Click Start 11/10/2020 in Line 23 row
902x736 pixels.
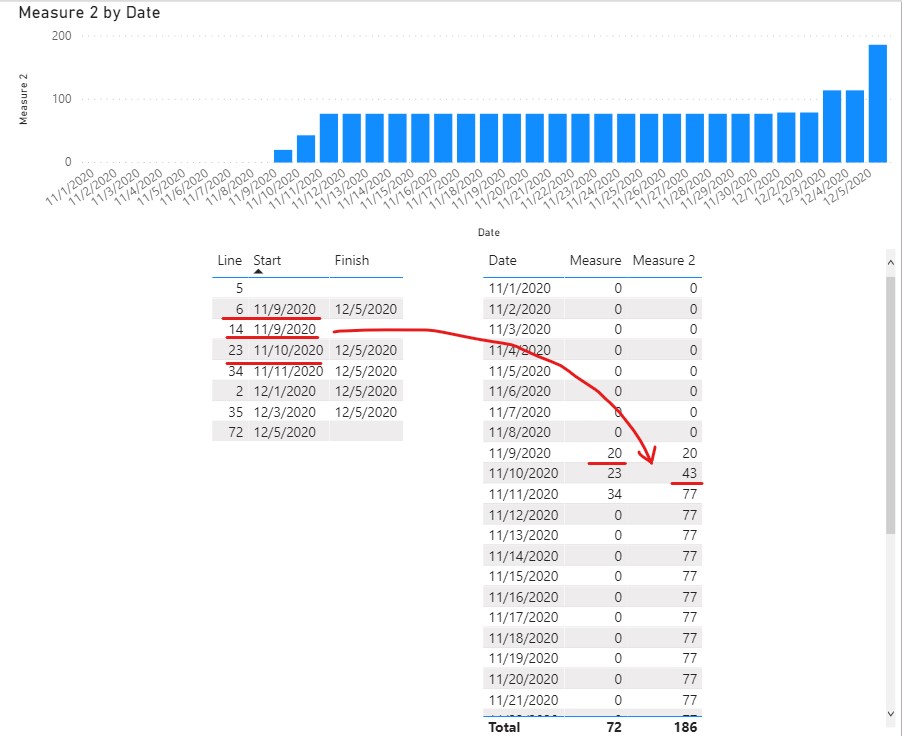288,350
